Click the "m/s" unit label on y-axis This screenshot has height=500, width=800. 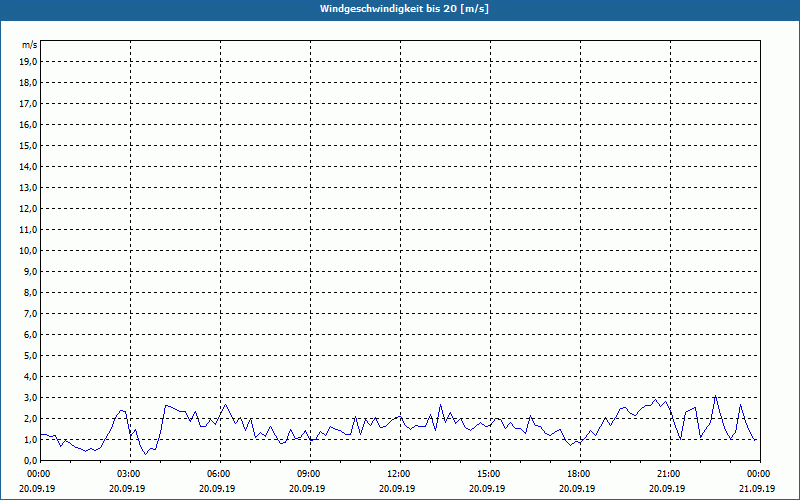30,45
